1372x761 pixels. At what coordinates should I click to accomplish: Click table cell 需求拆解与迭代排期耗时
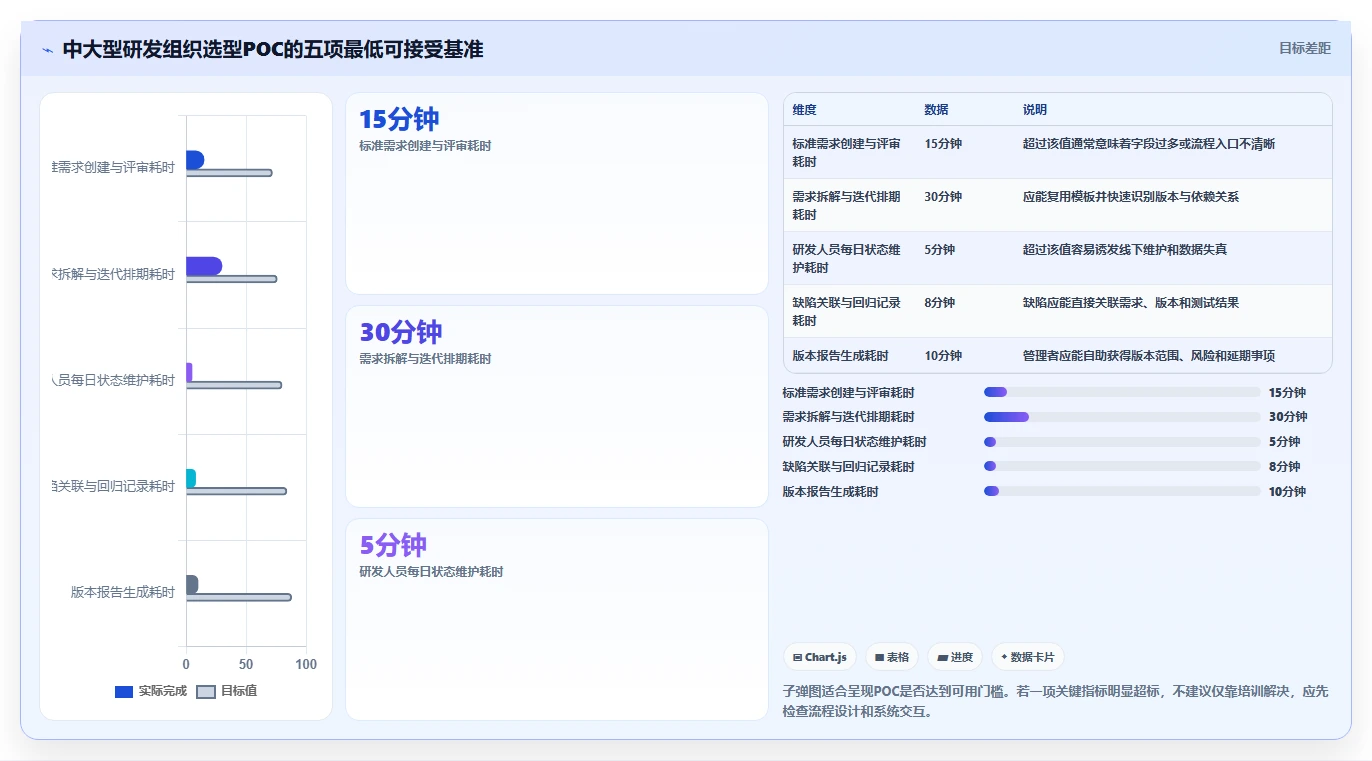coord(847,206)
